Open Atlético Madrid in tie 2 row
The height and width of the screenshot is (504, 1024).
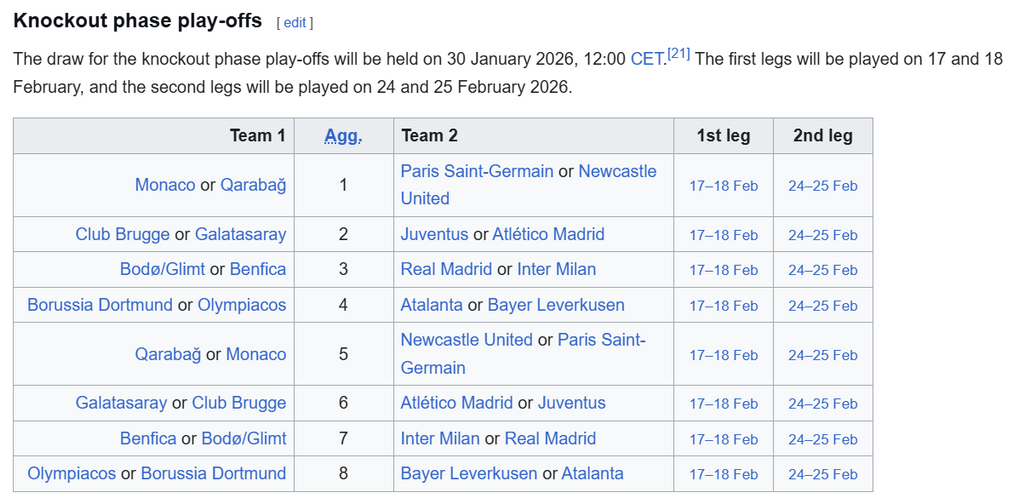point(548,234)
